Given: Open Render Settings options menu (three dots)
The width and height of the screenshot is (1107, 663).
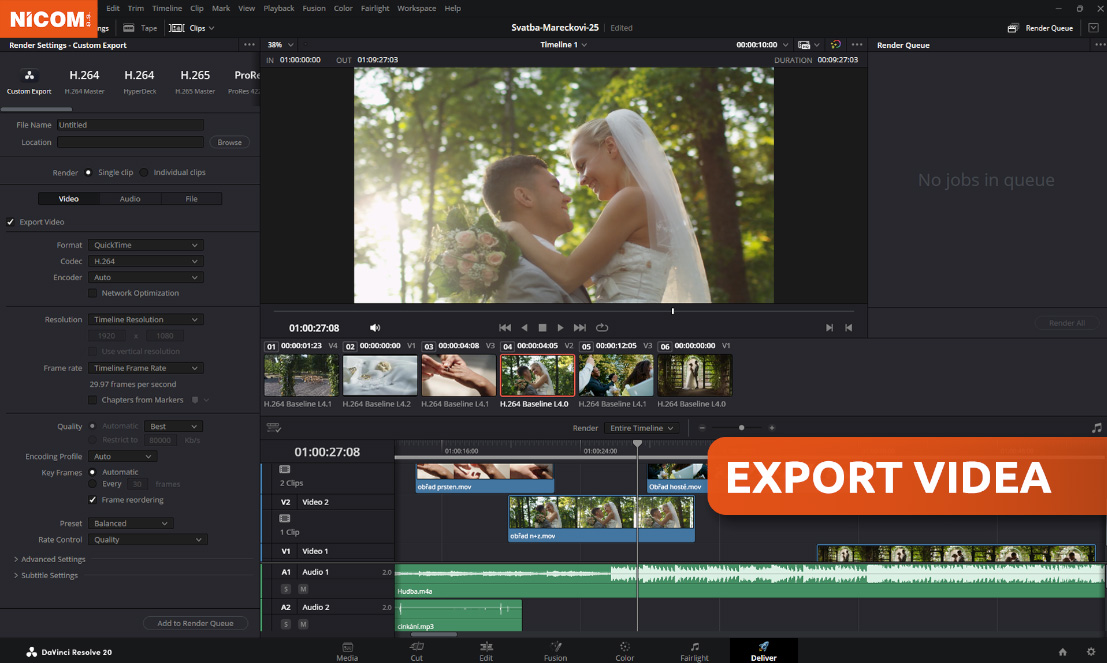Looking at the screenshot, I should pos(249,44).
